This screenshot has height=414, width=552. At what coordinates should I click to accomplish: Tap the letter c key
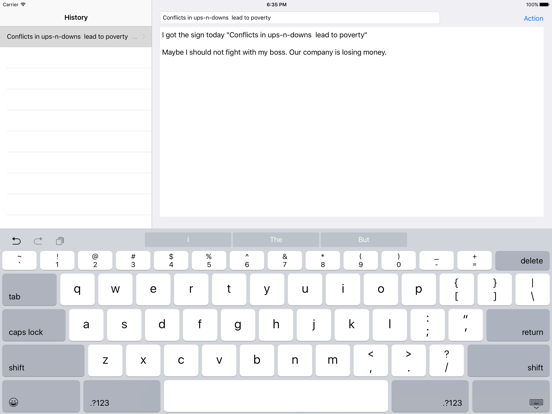point(181,360)
